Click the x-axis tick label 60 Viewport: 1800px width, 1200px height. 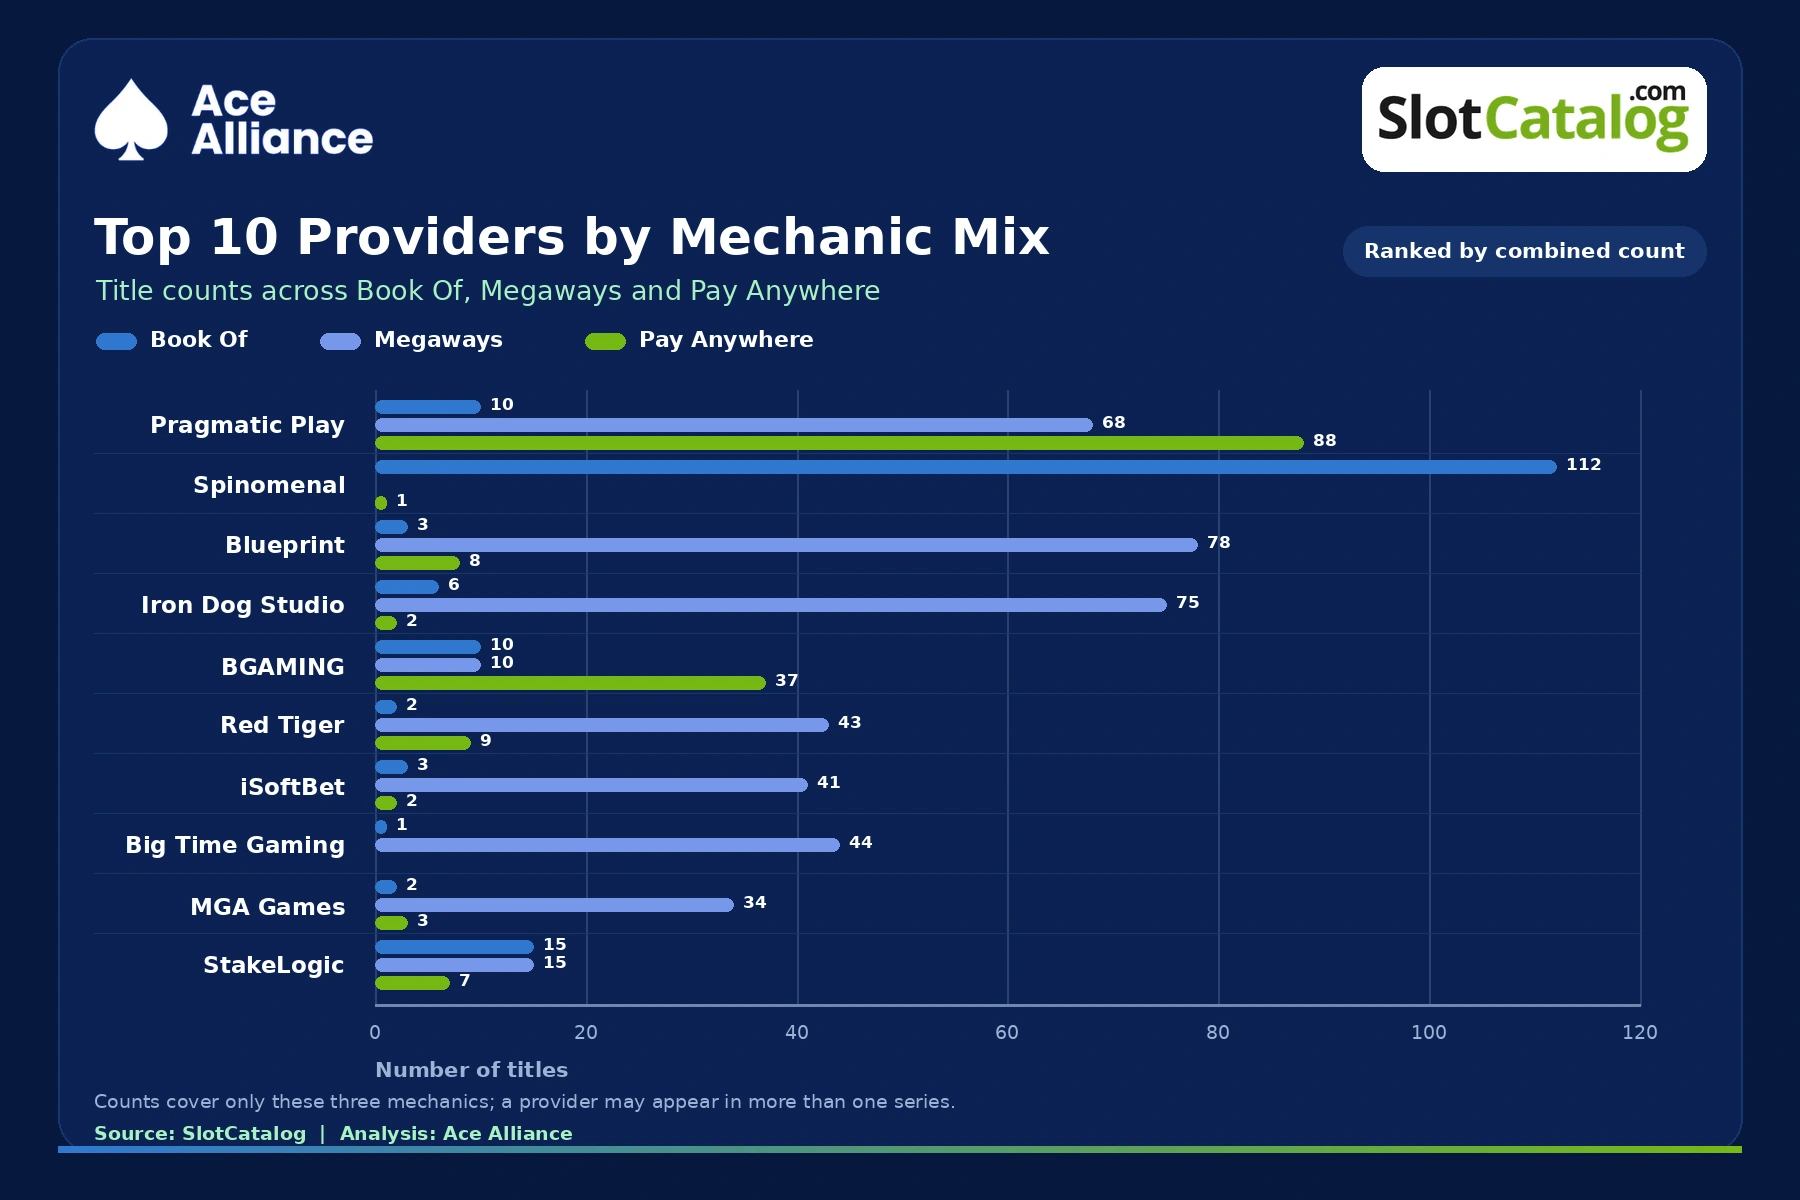[1007, 1033]
